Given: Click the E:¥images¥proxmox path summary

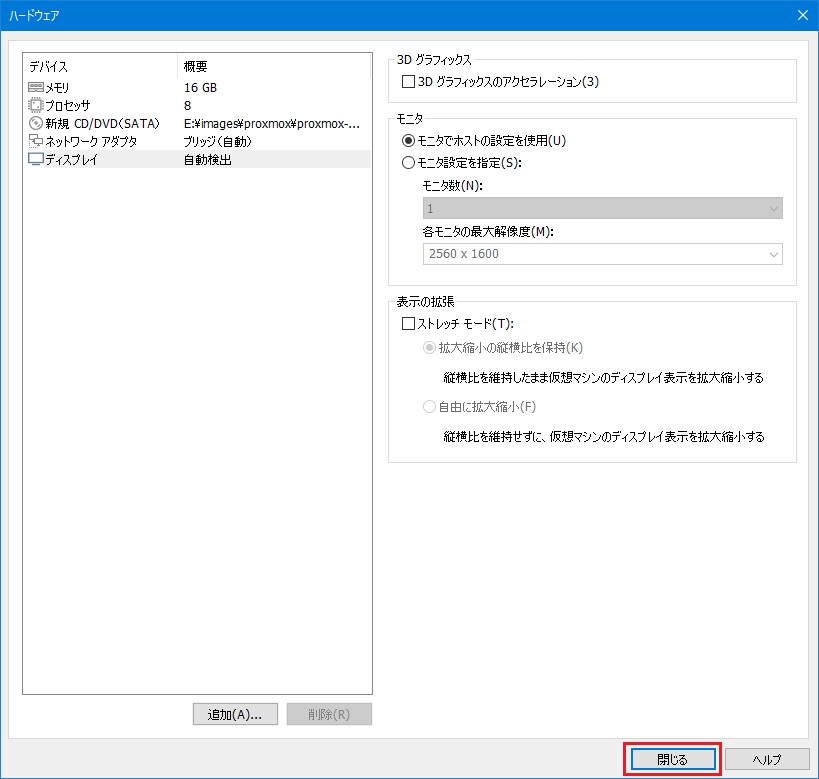Looking at the screenshot, I should pos(272,124).
